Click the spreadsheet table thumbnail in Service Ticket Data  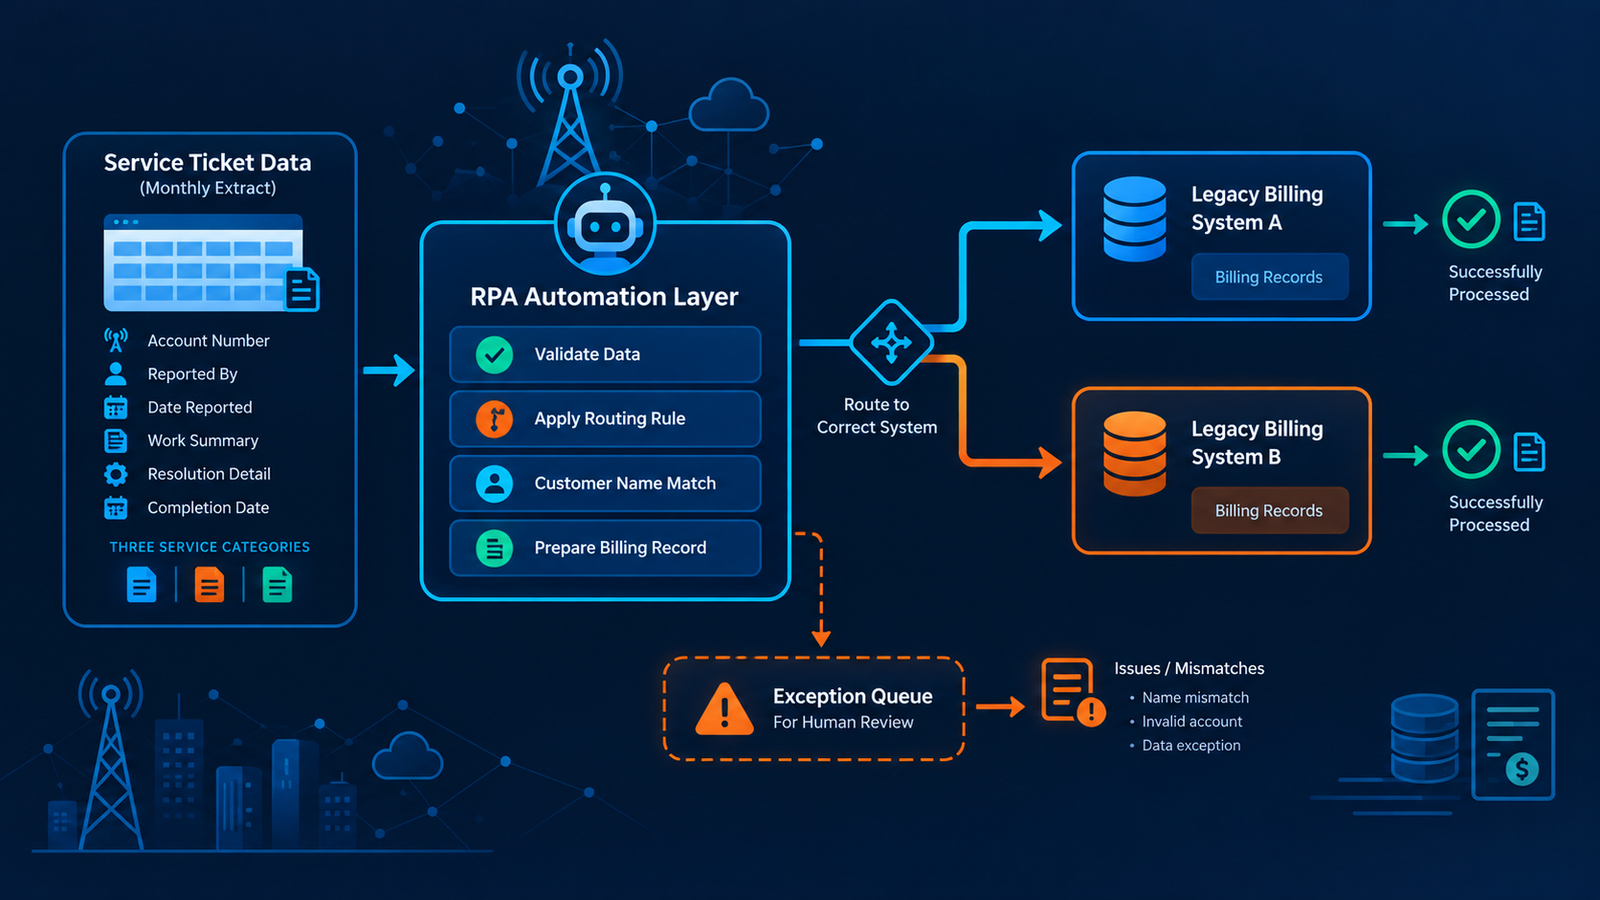click(x=204, y=263)
